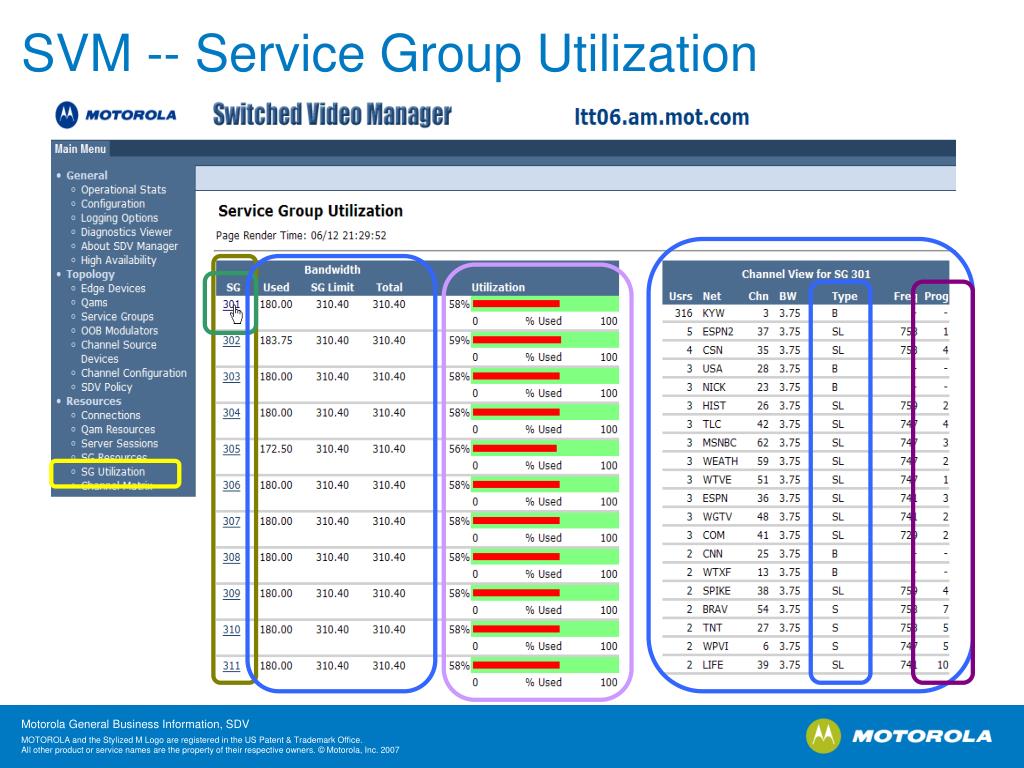Open service group 303 link
Image resolution: width=1024 pixels, height=768 pixels.
tap(231, 377)
